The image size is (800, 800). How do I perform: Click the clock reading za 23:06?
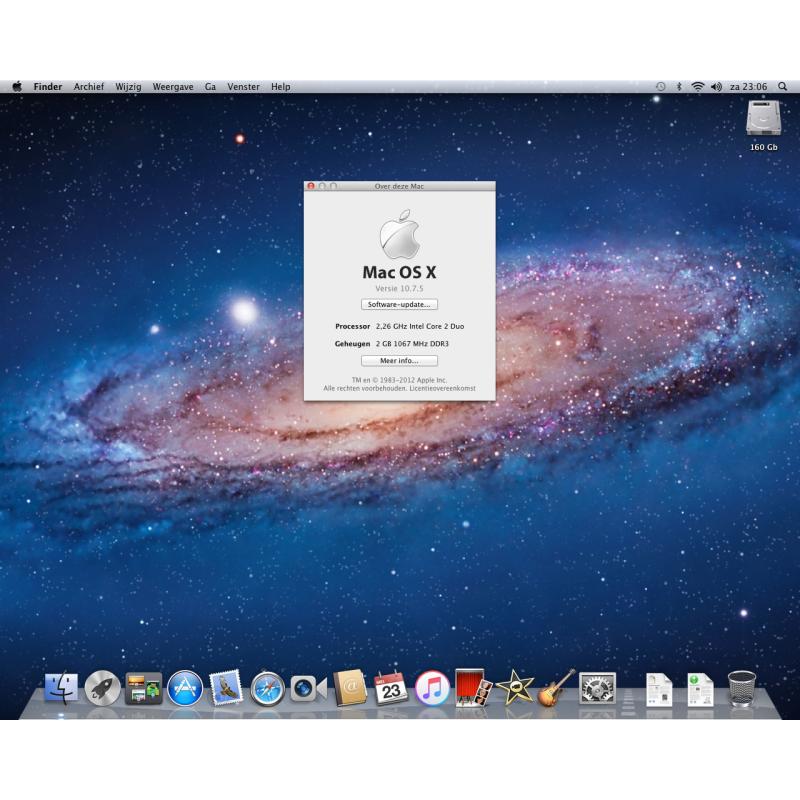(x=748, y=87)
